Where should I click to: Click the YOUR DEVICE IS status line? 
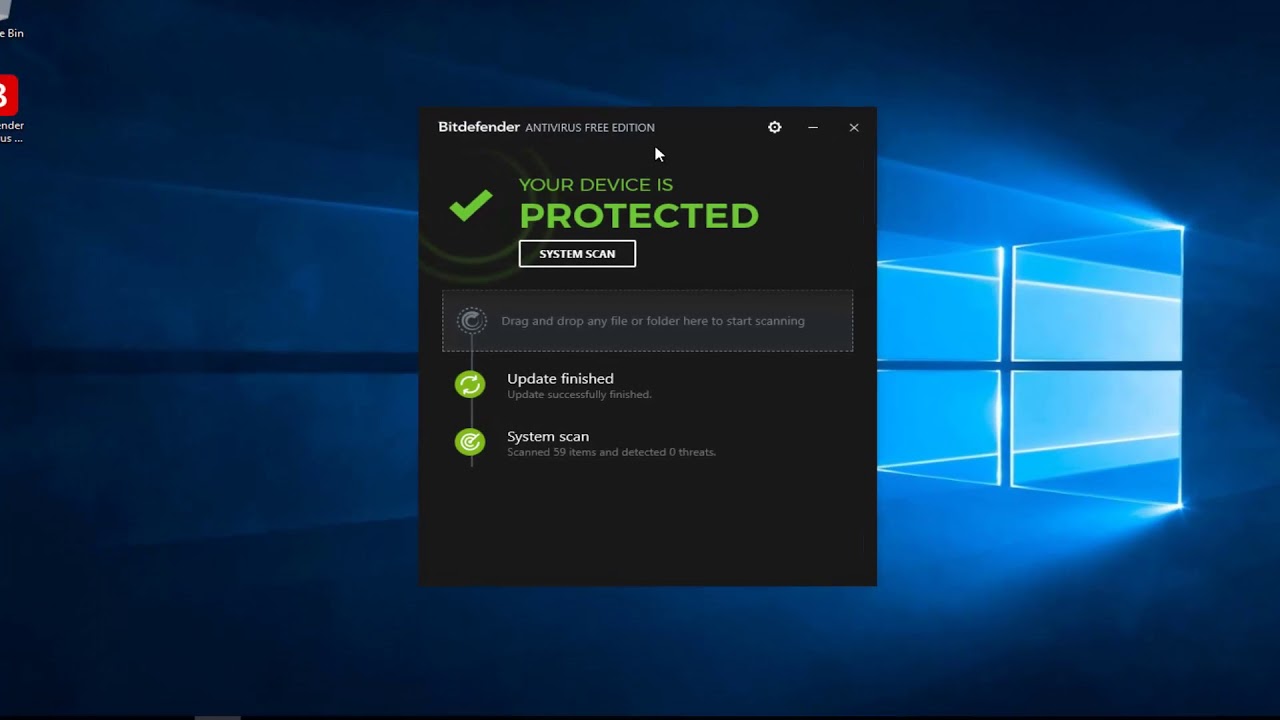pyautogui.click(x=595, y=185)
